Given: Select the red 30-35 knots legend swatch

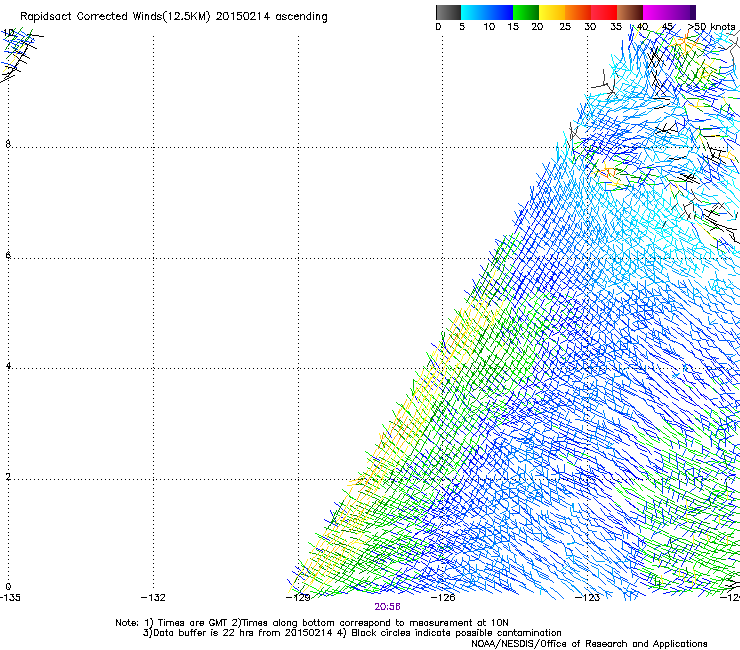Looking at the screenshot, I should pyautogui.click(x=604, y=12).
